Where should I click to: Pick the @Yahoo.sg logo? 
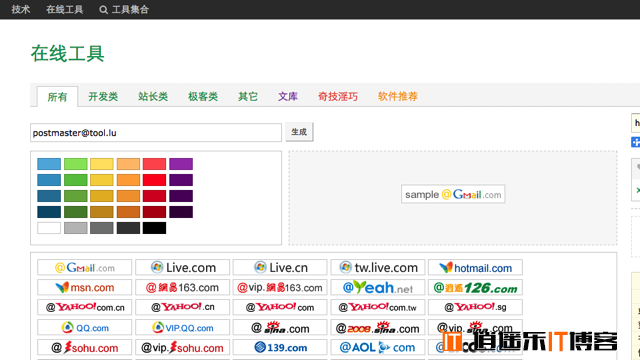476,307
